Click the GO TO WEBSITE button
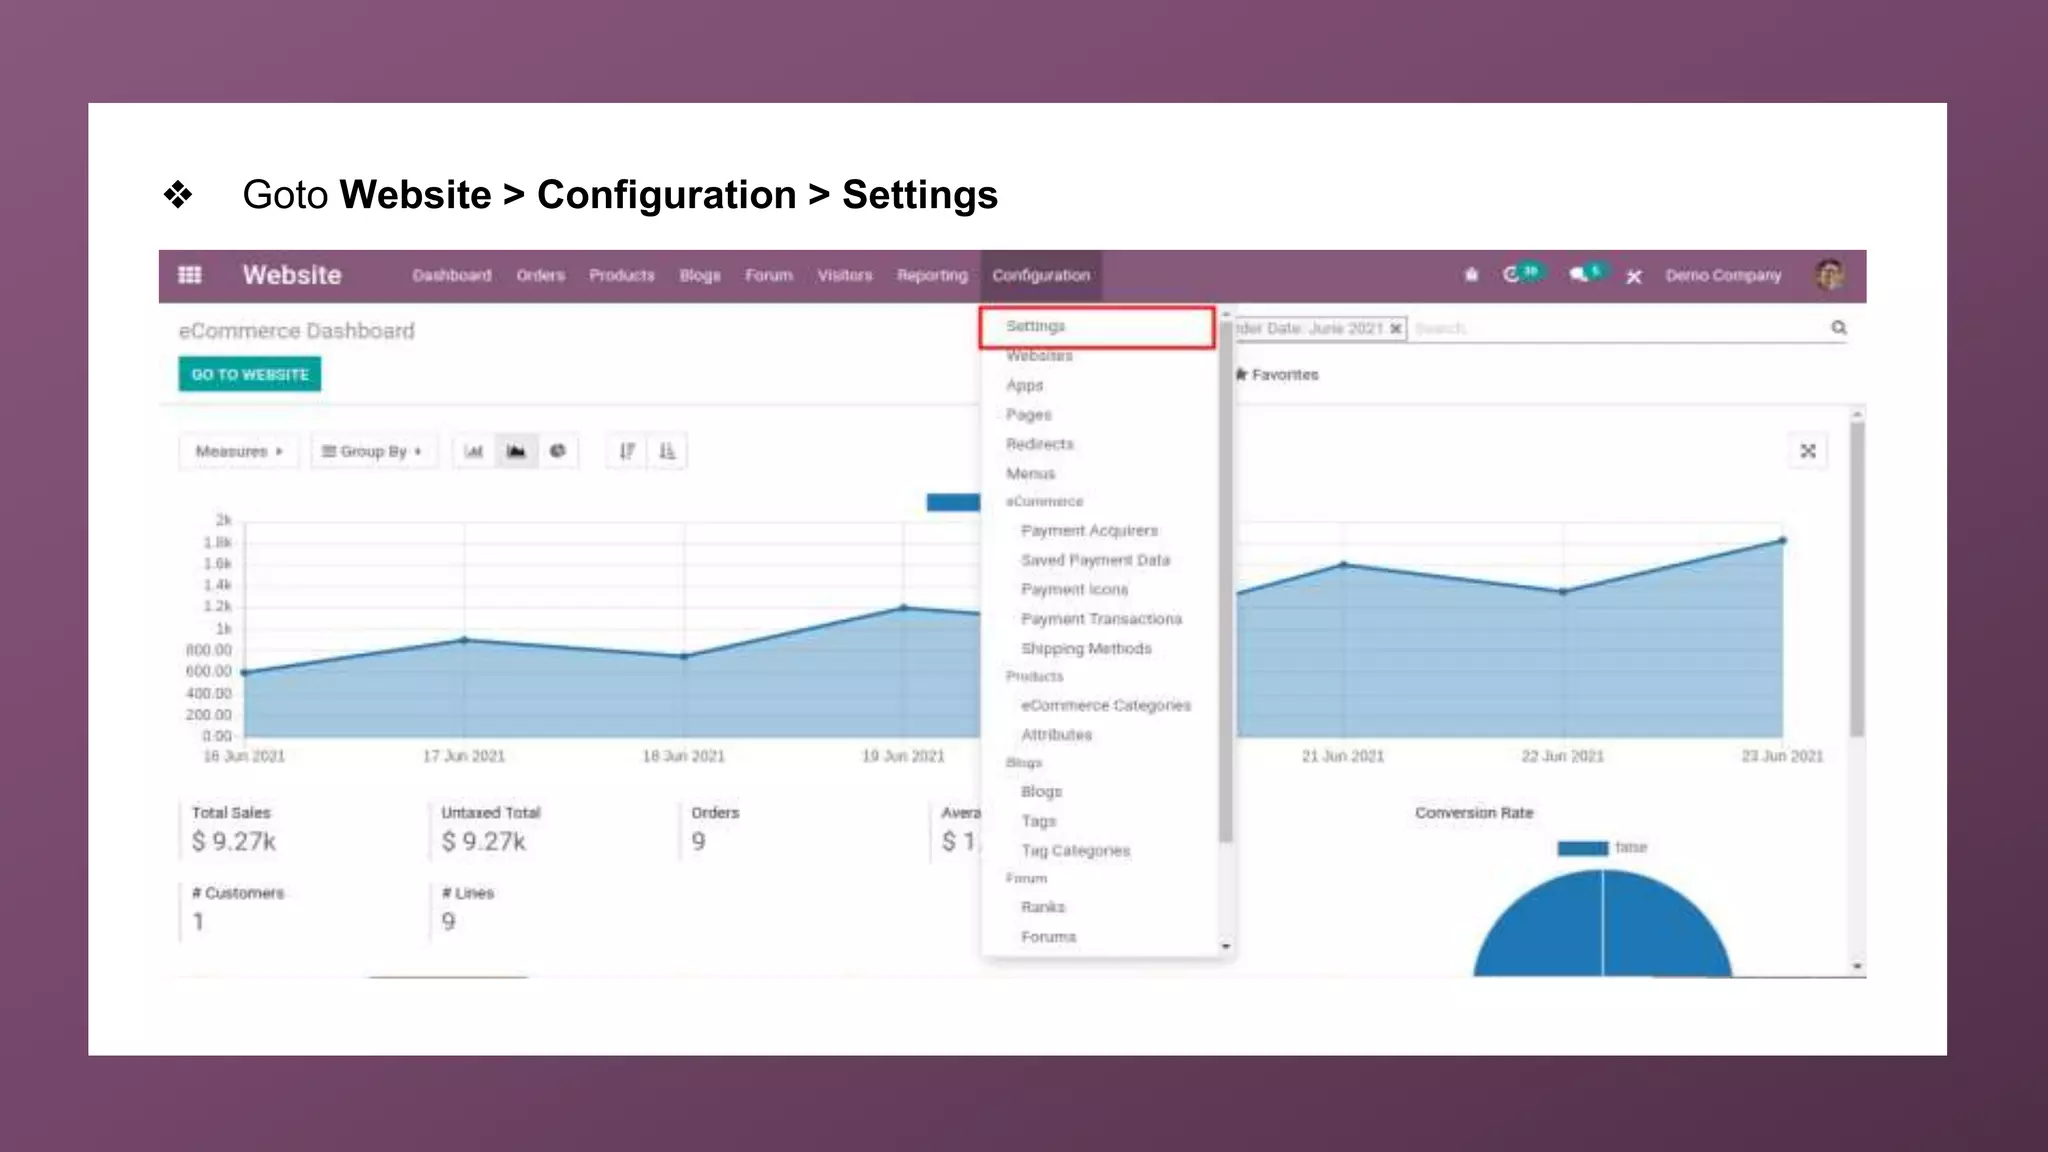The image size is (2048, 1152). coord(250,374)
